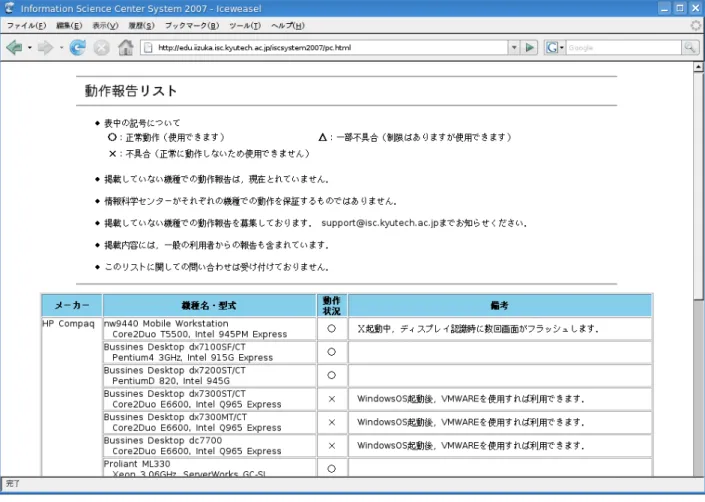
Task: Click the Go arrow beside the URL bar
Action: [530, 47]
